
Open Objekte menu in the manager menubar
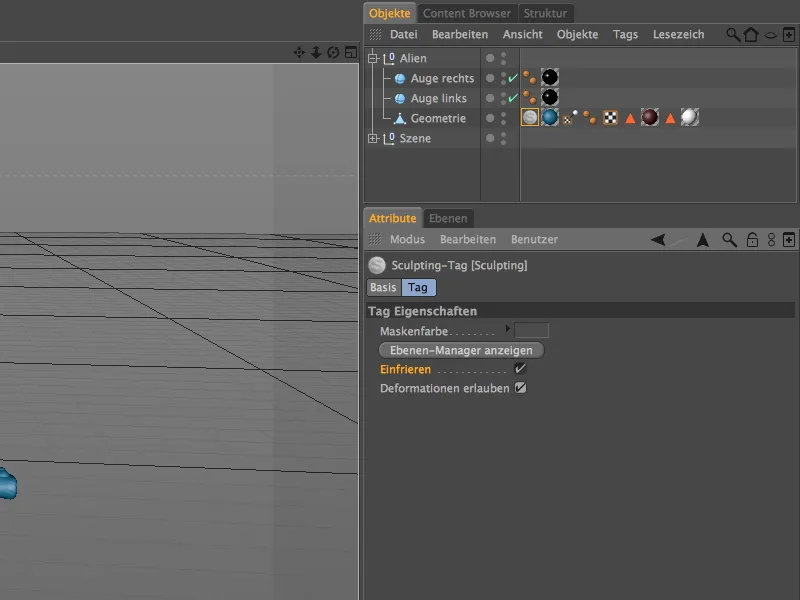tap(577, 35)
